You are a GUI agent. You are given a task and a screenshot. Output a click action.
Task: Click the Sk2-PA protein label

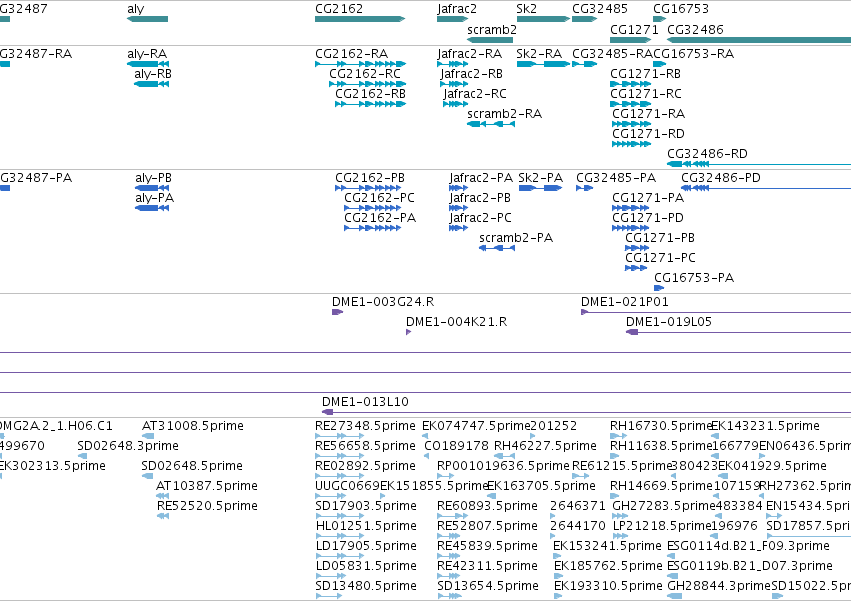pyautogui.click(x=541, y=178)
